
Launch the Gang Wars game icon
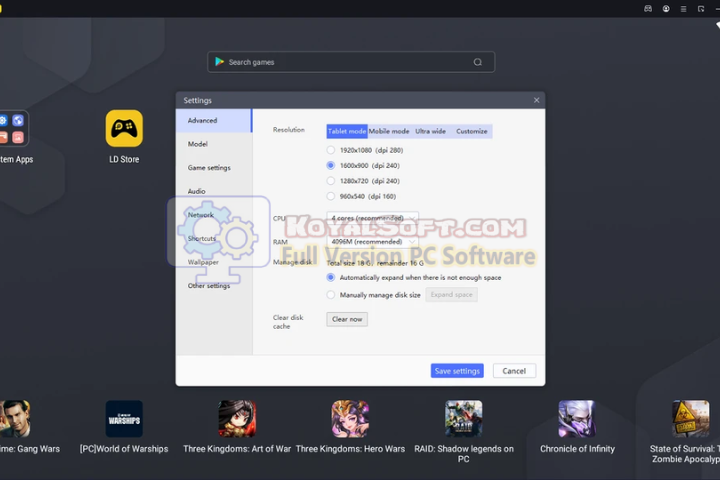tap(14, 418)
